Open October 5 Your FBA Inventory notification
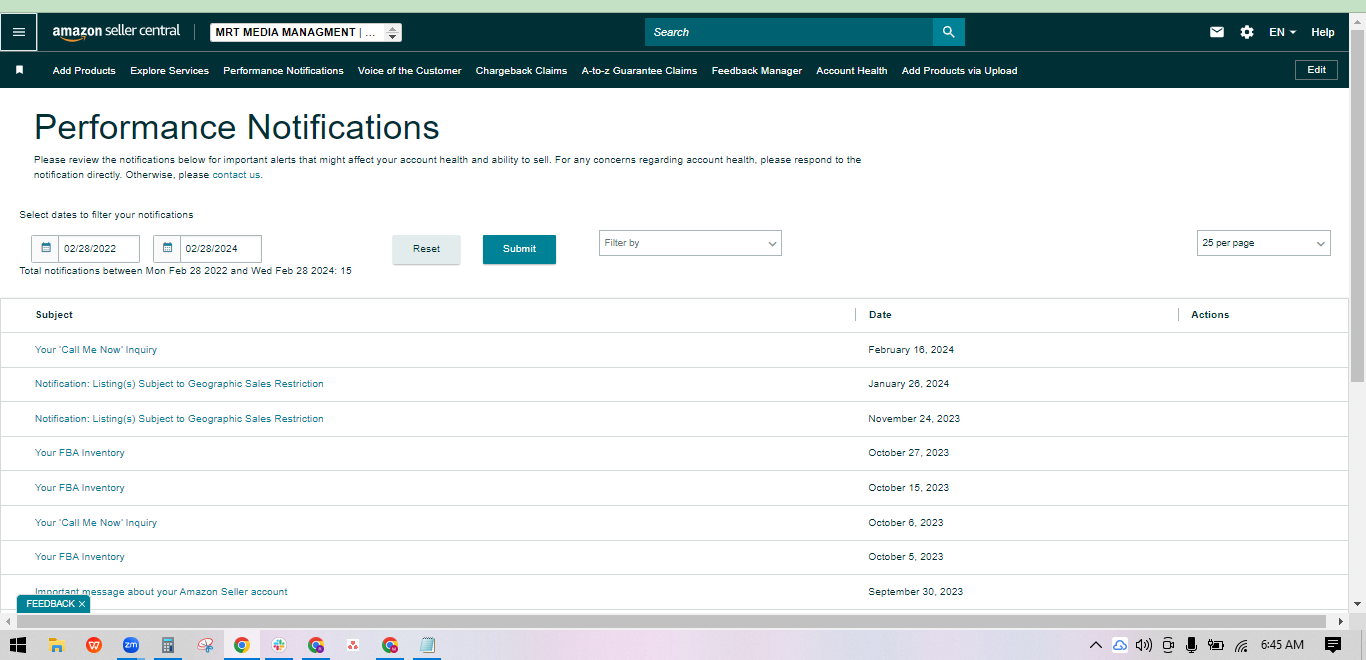Viewport: 1366px width, 660px height. click(x=80, y=557)
